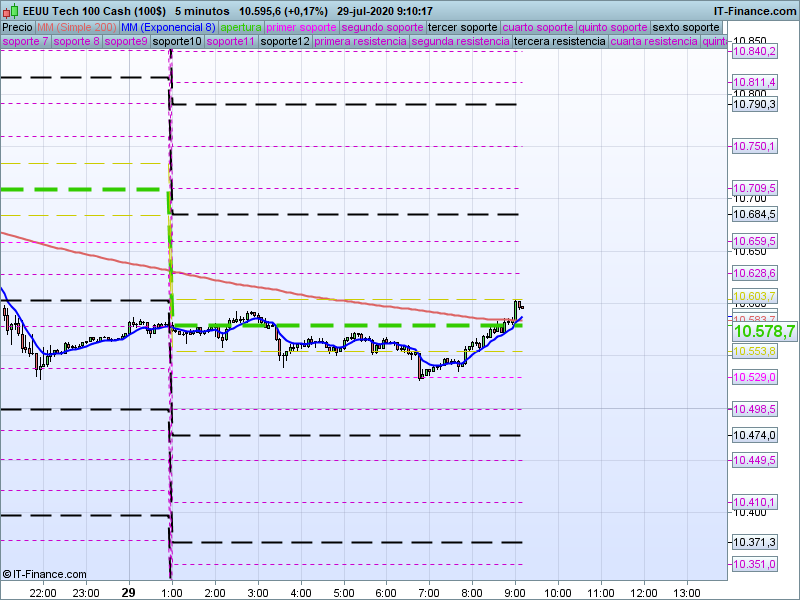
Task: Open the segundo soporte indicator label
Action: 382,27
